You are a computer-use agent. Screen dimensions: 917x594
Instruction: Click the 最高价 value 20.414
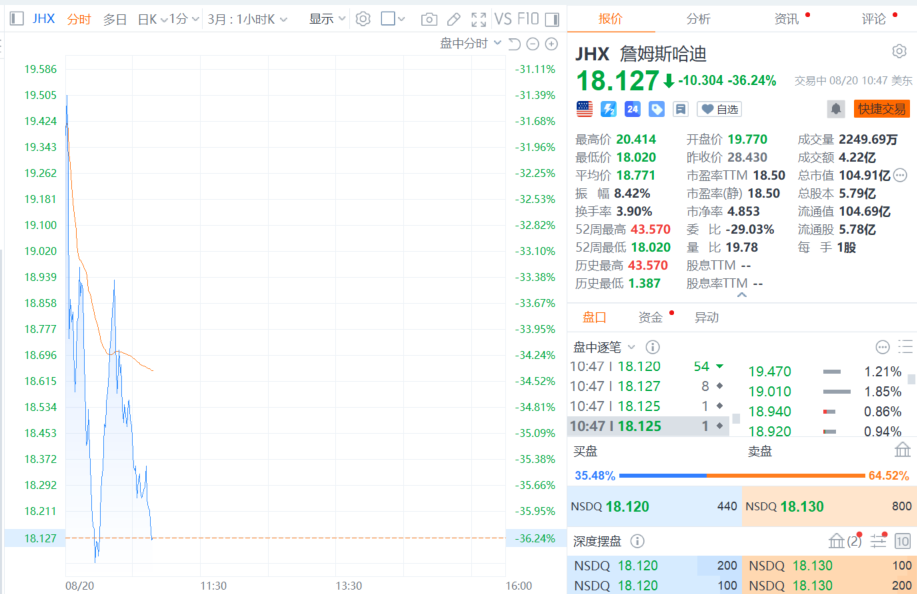coord(636,139)
